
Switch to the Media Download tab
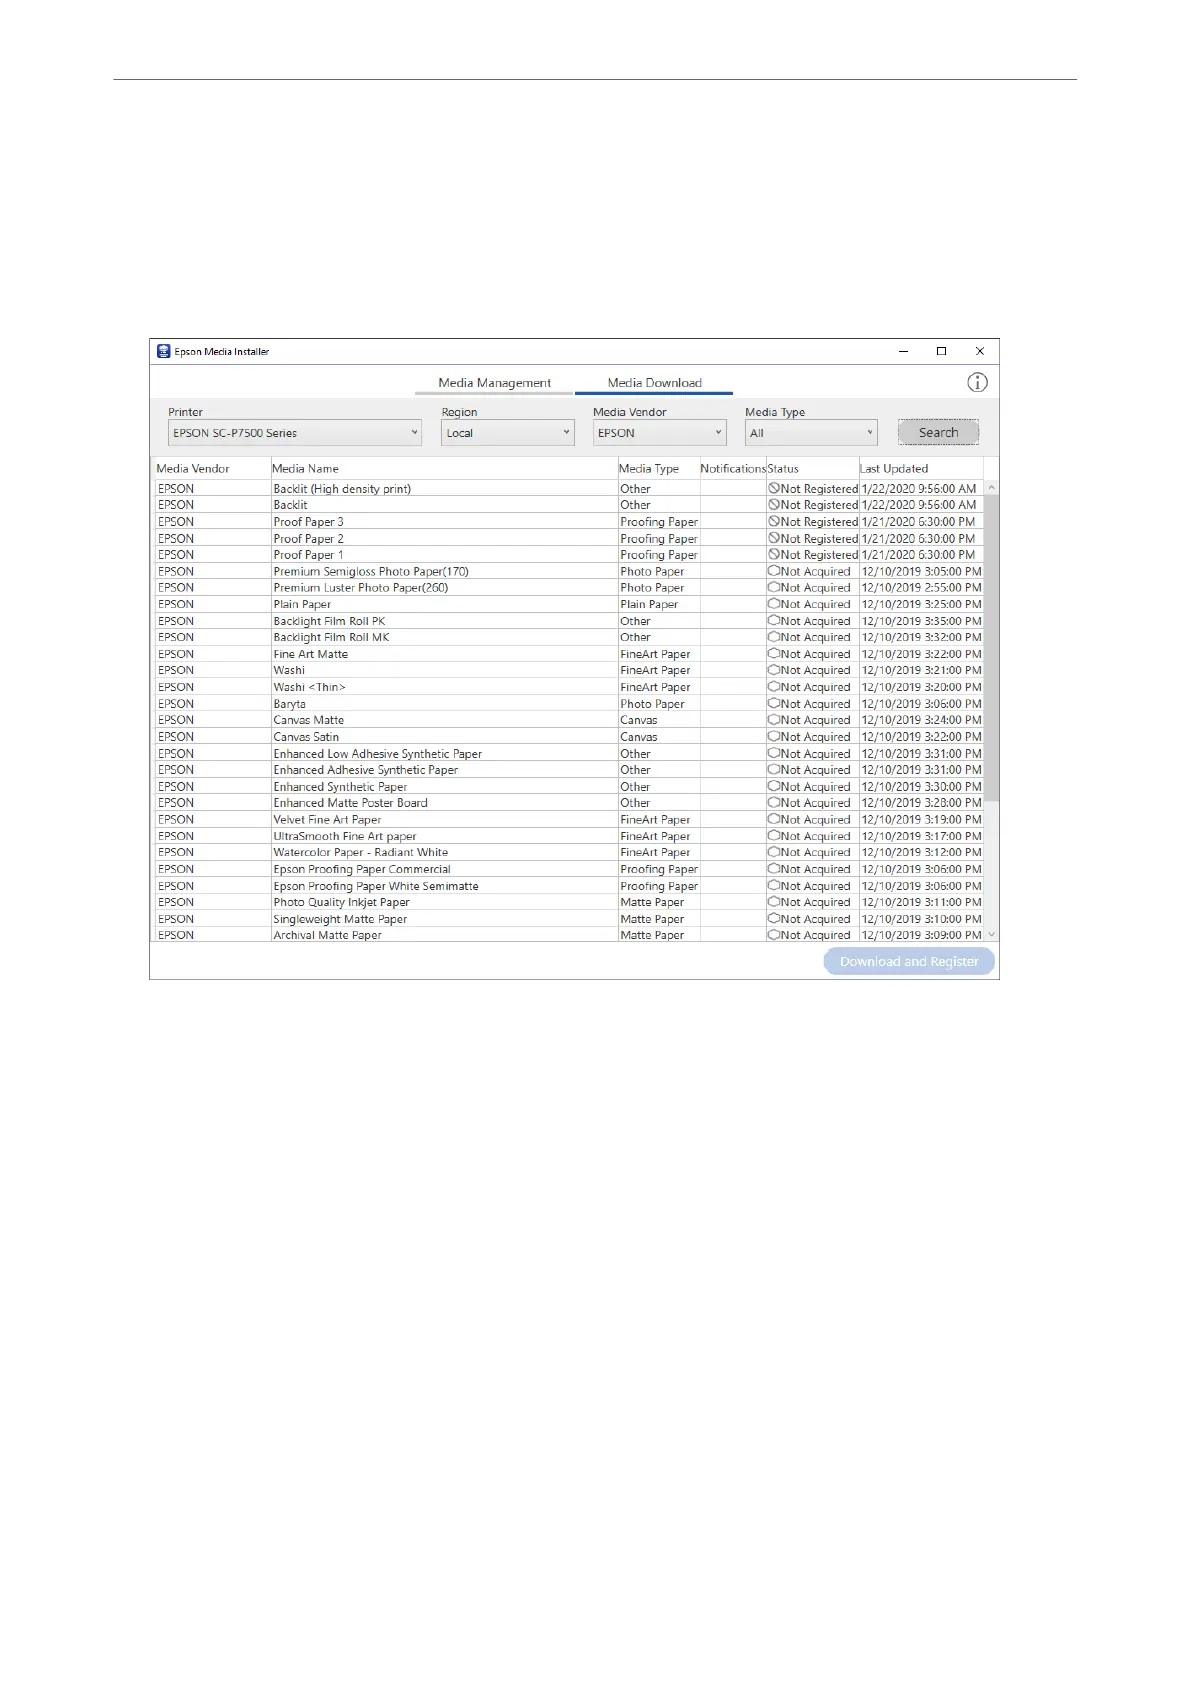pos(654,383)
